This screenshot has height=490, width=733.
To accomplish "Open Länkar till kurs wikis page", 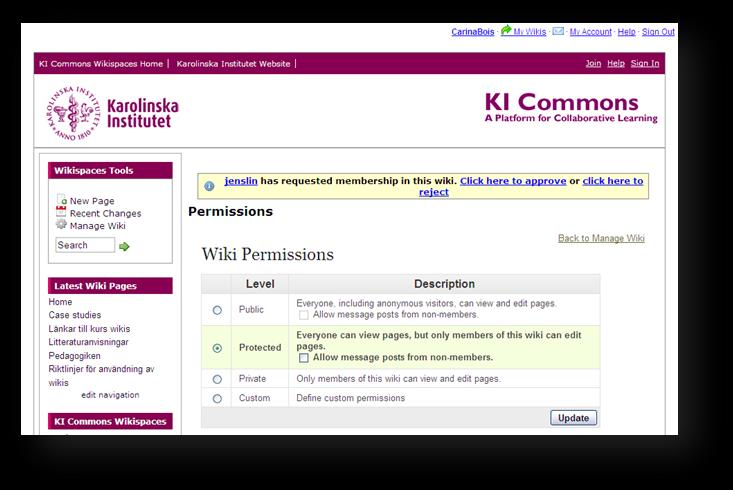I will tap(89, 329).
